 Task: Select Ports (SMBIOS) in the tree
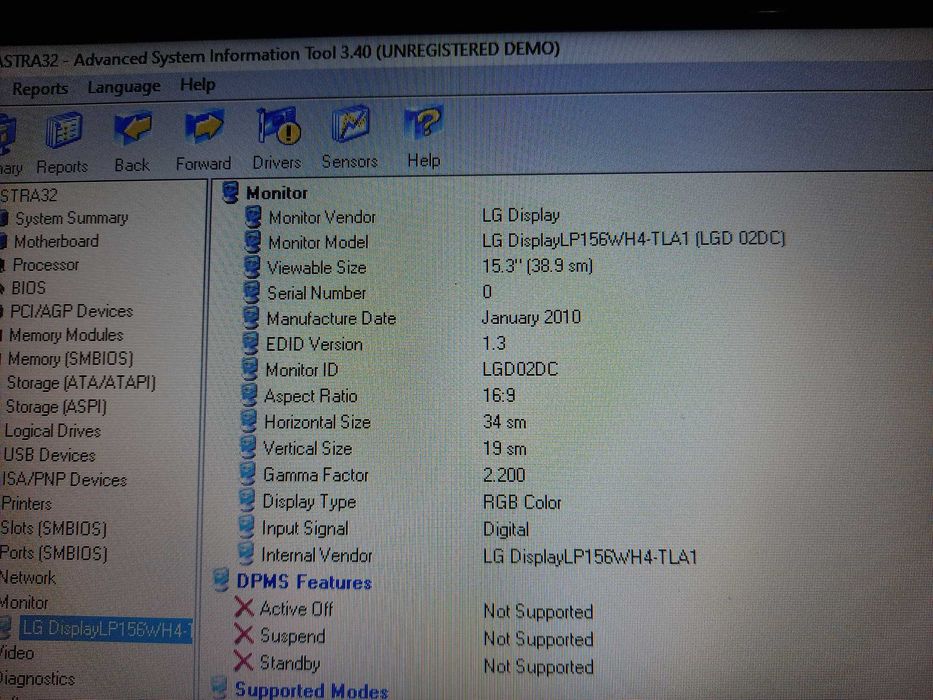(x=54, y=554)
